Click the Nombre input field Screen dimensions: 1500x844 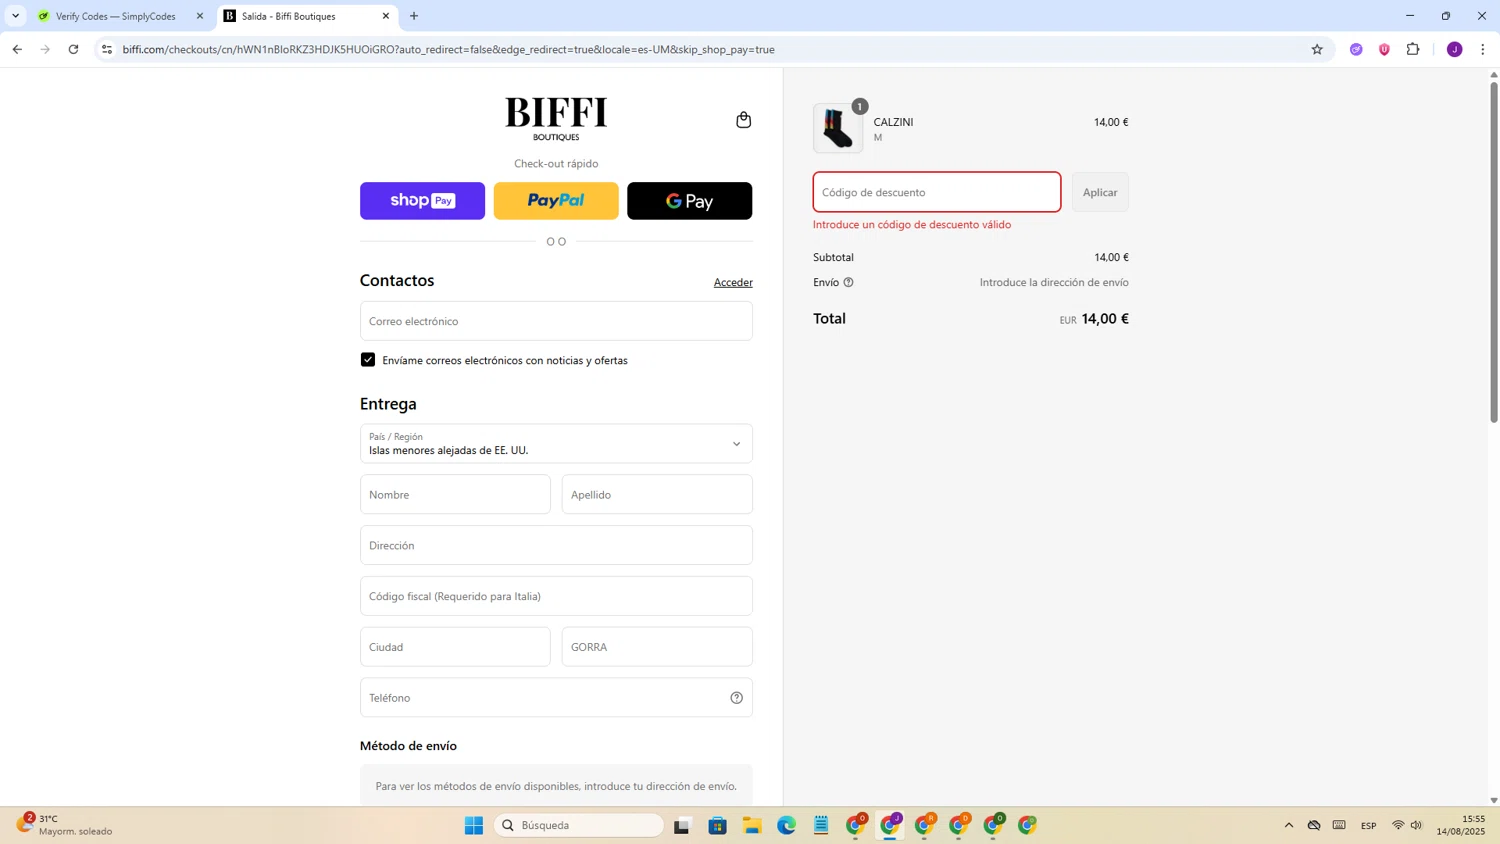pos(455,495)
